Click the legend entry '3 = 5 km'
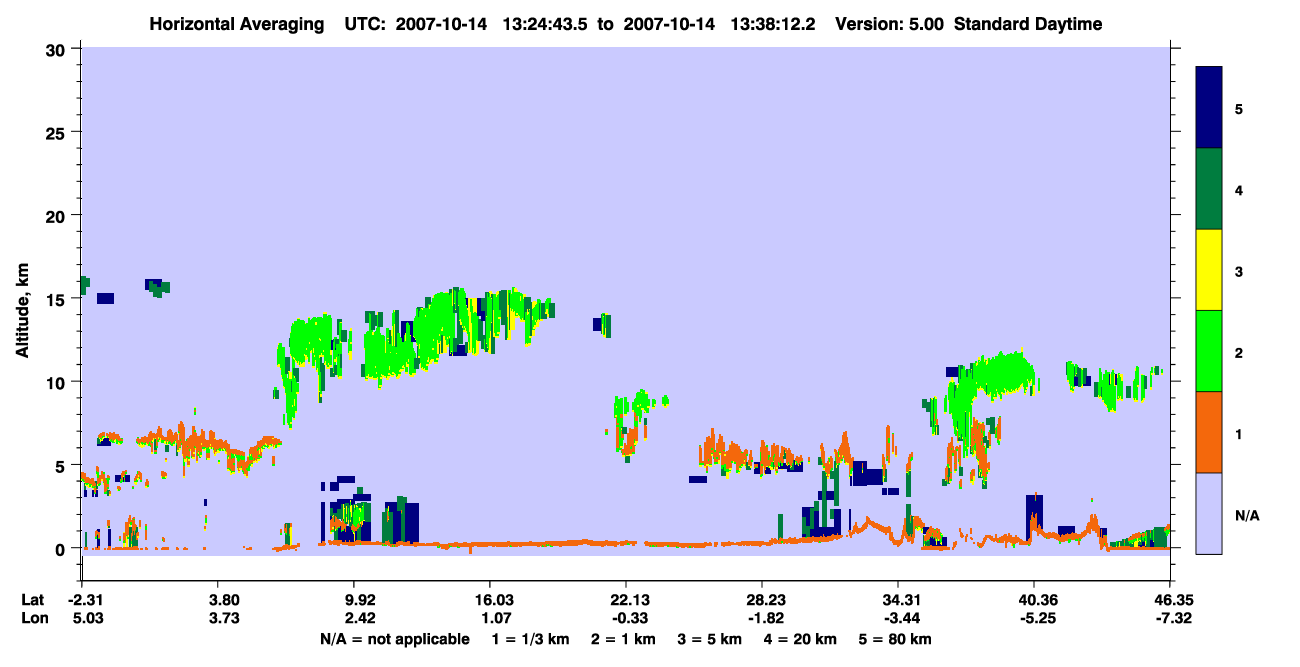 (x=712, y=639)
